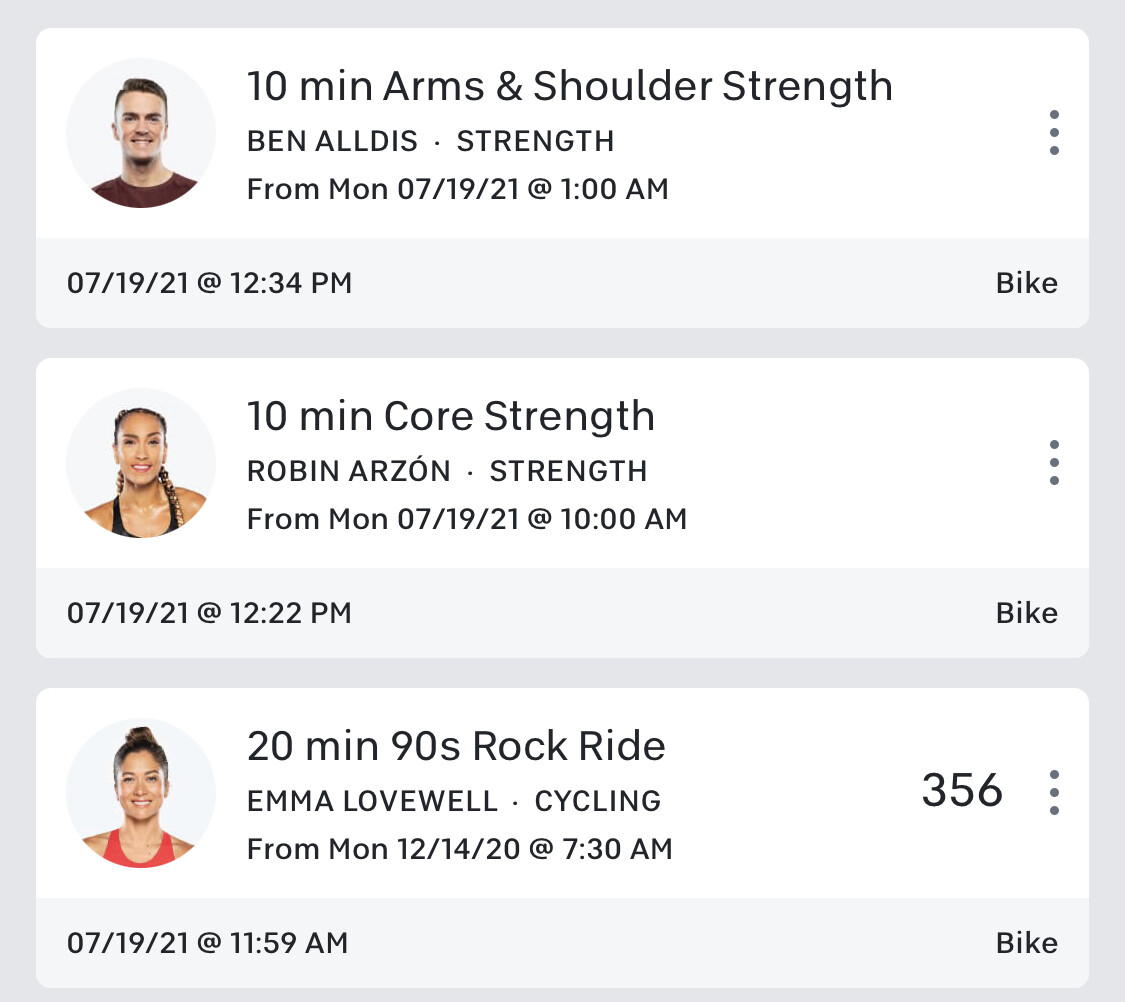The width and height of the screenshot is (1125, 1002).
Task: Click CYCLING category on Rock Ride card
Action: [x=598, y=801]
